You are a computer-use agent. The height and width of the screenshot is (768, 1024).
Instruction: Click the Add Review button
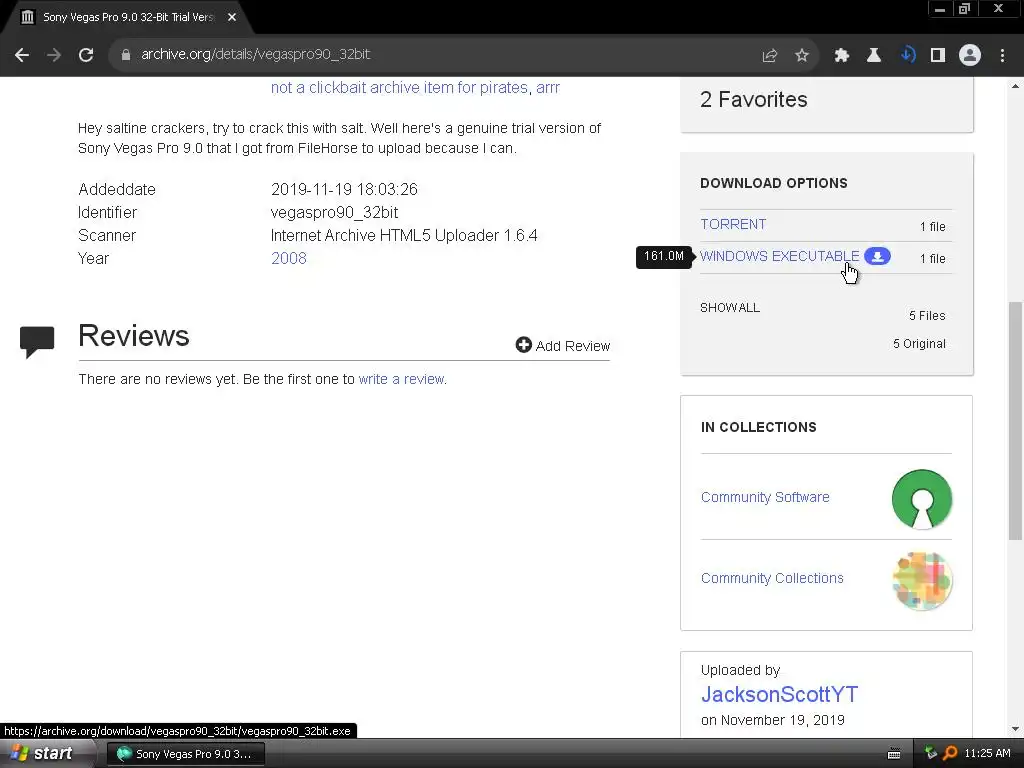tap(562, 345)
